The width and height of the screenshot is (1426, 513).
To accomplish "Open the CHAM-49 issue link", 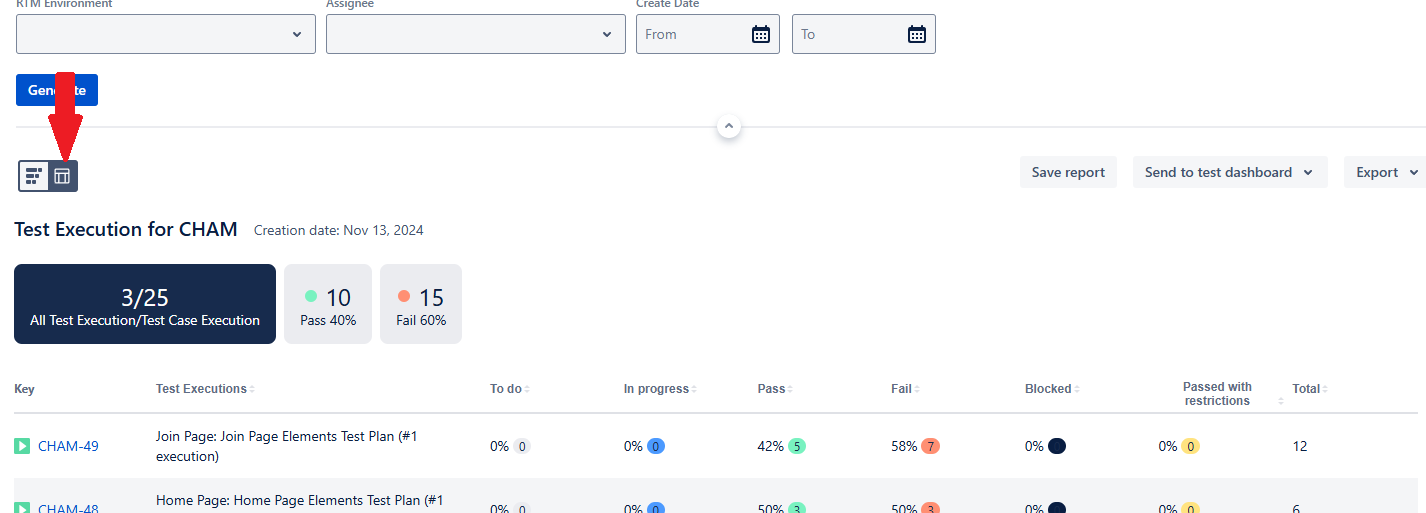I will click(68, 446).
